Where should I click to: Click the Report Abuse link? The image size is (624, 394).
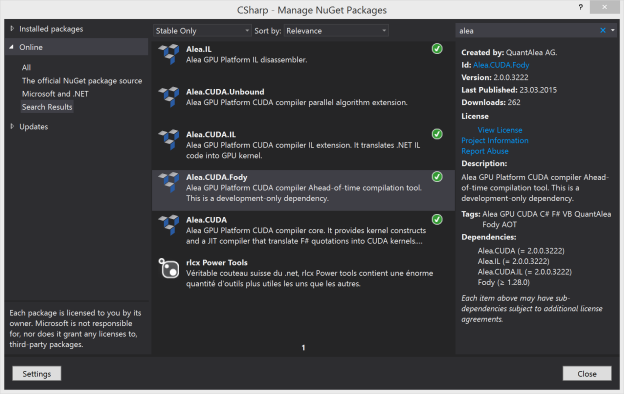pyautogui.click(x=485, y=151)
